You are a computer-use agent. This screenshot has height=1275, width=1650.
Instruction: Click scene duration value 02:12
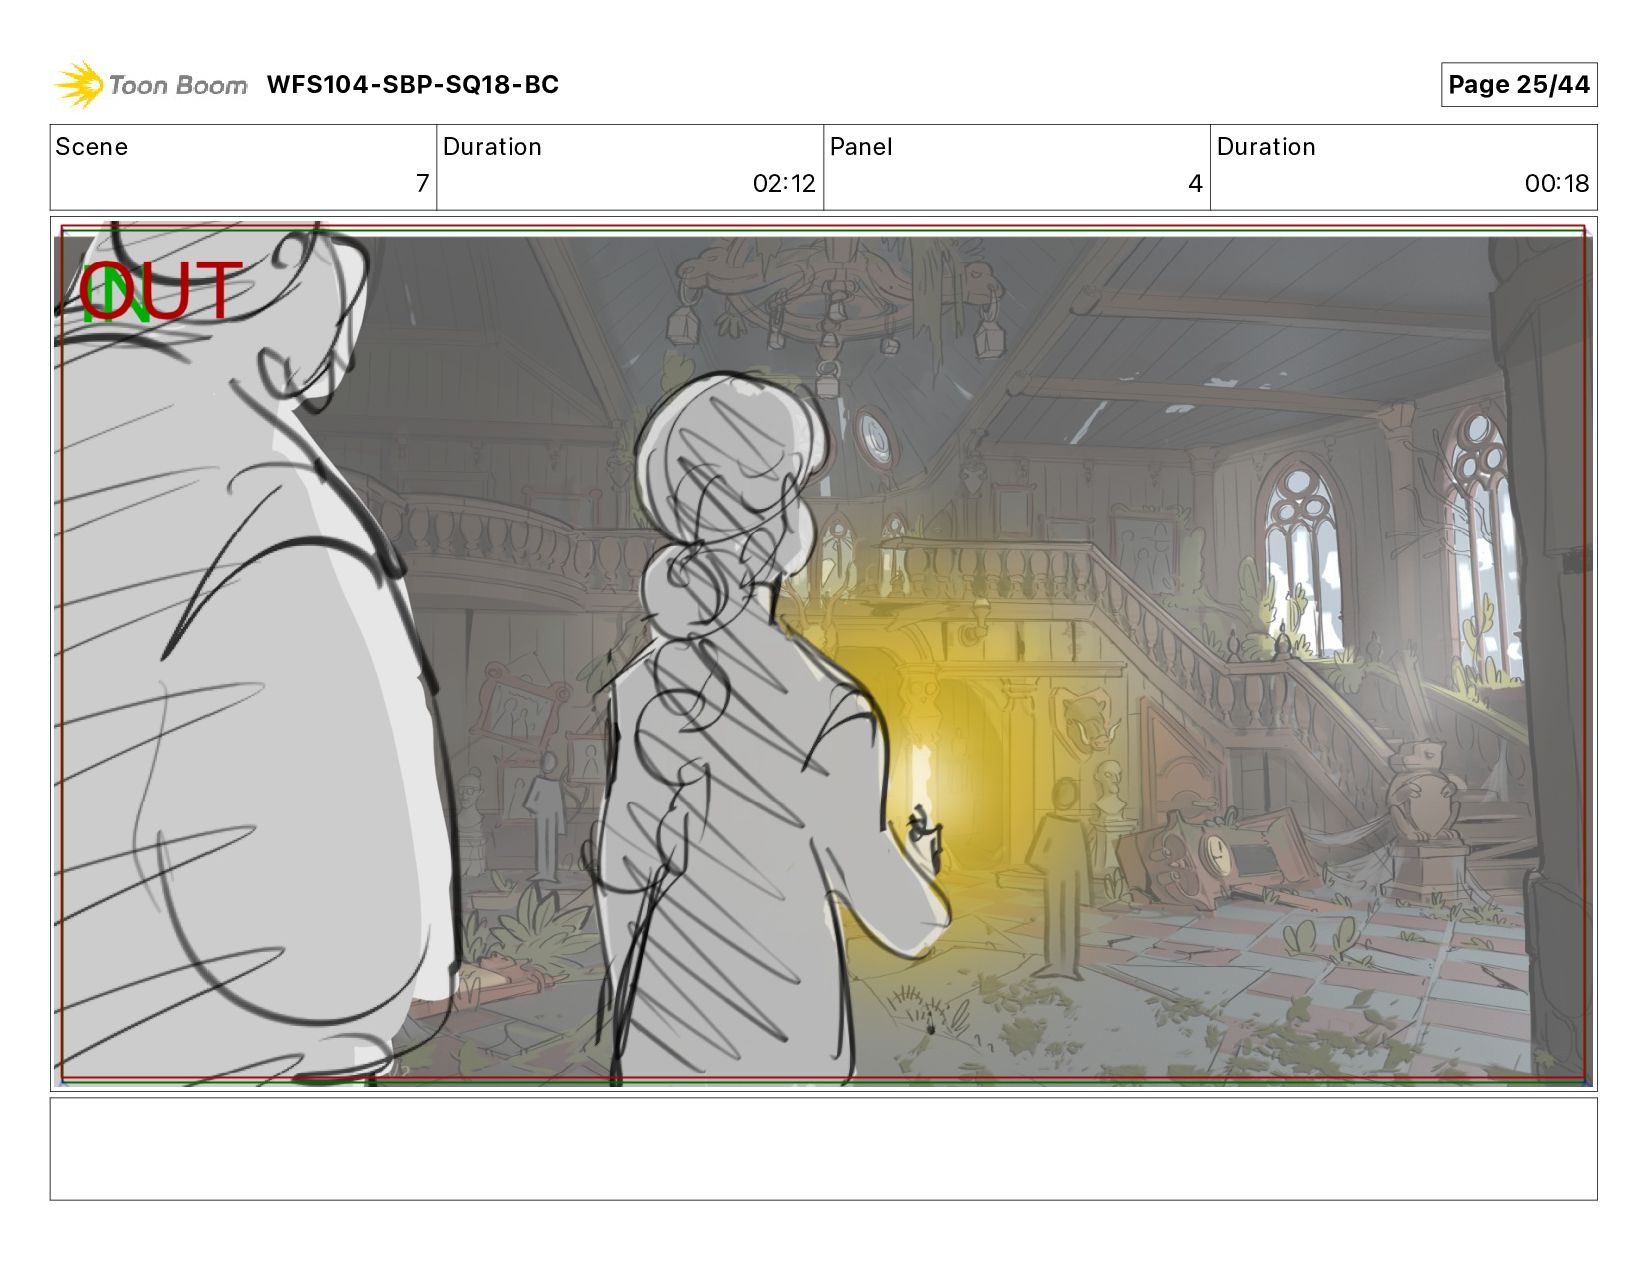[784, 184]
